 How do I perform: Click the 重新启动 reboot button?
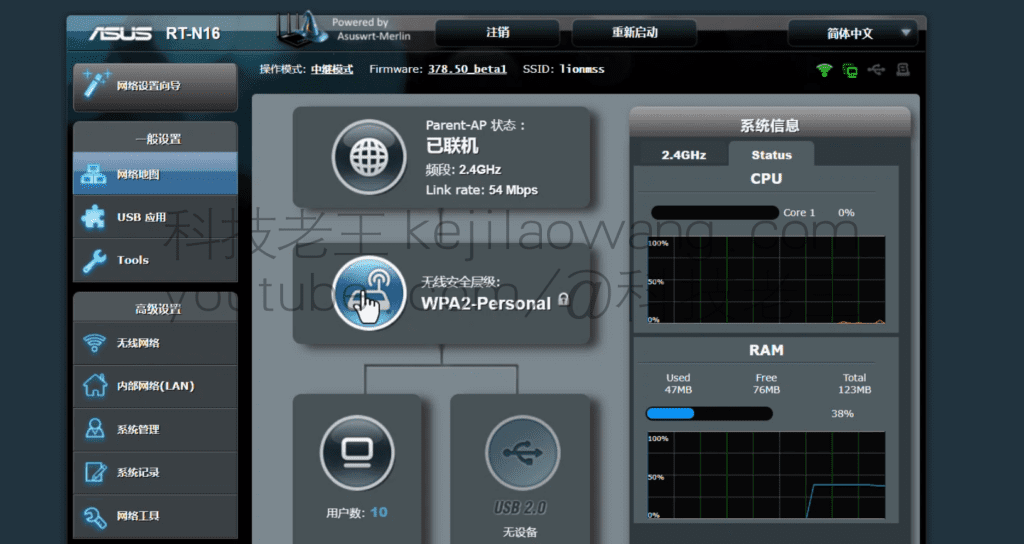click(x=634, y=33)
